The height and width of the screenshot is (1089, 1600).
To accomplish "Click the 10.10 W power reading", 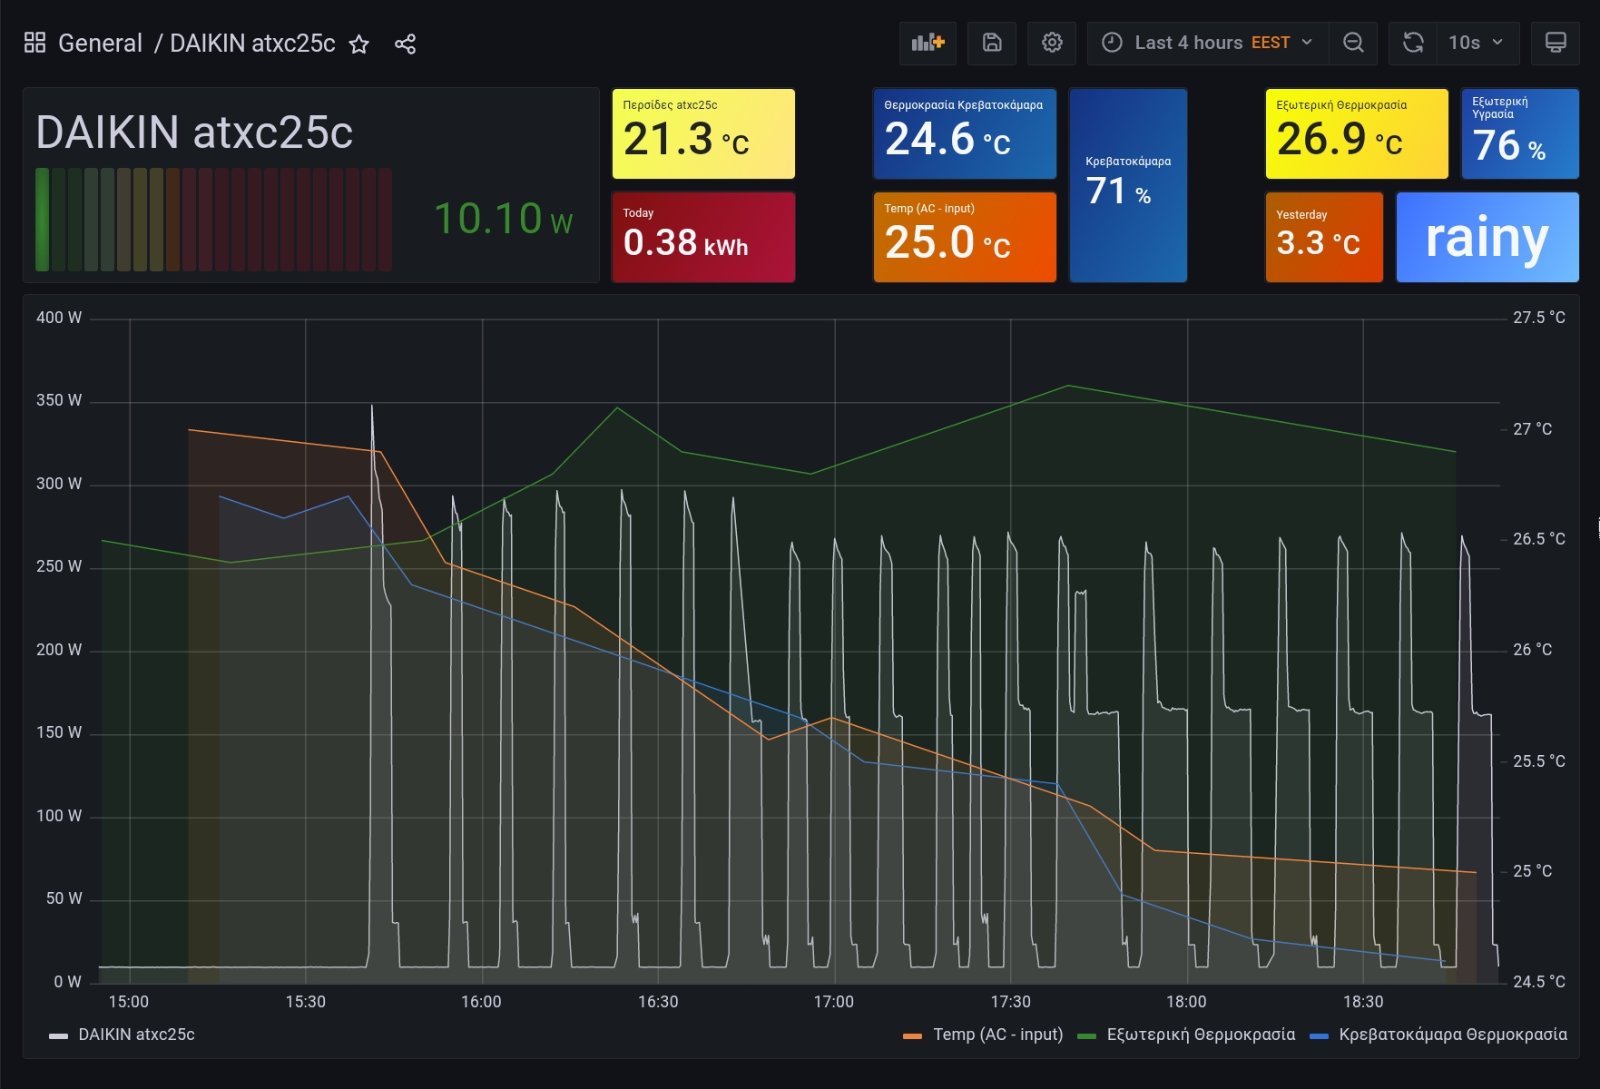I will (503, 219).
